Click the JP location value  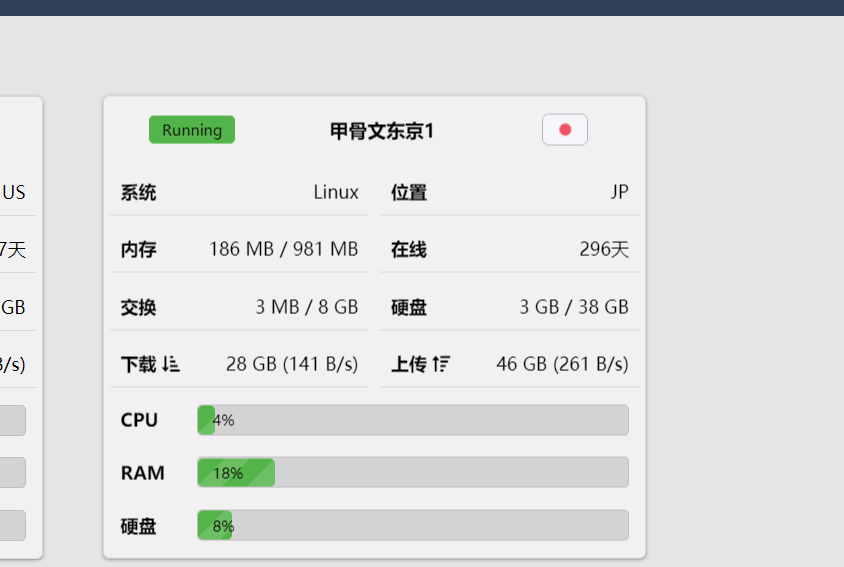pos(620,192)
